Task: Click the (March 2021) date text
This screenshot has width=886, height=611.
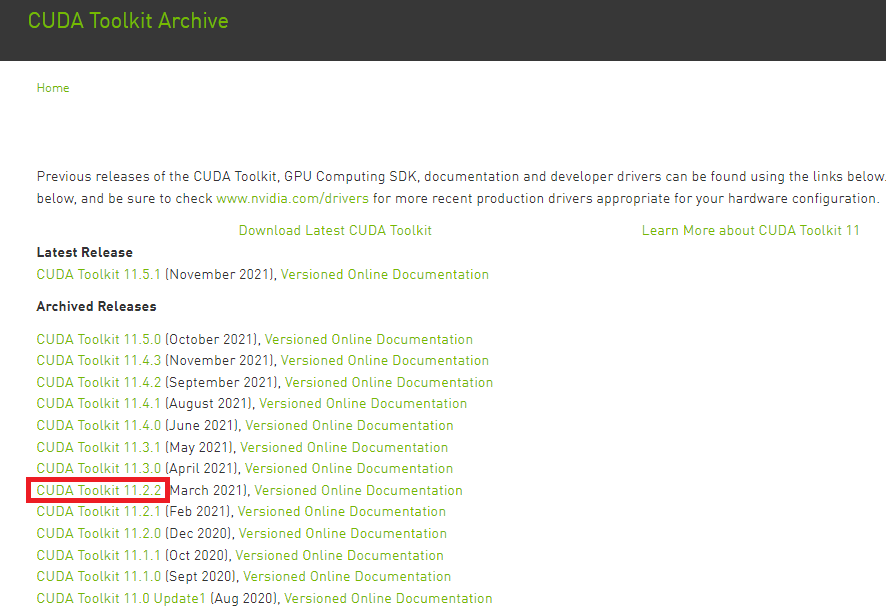Action: click(x=207, y=491)
